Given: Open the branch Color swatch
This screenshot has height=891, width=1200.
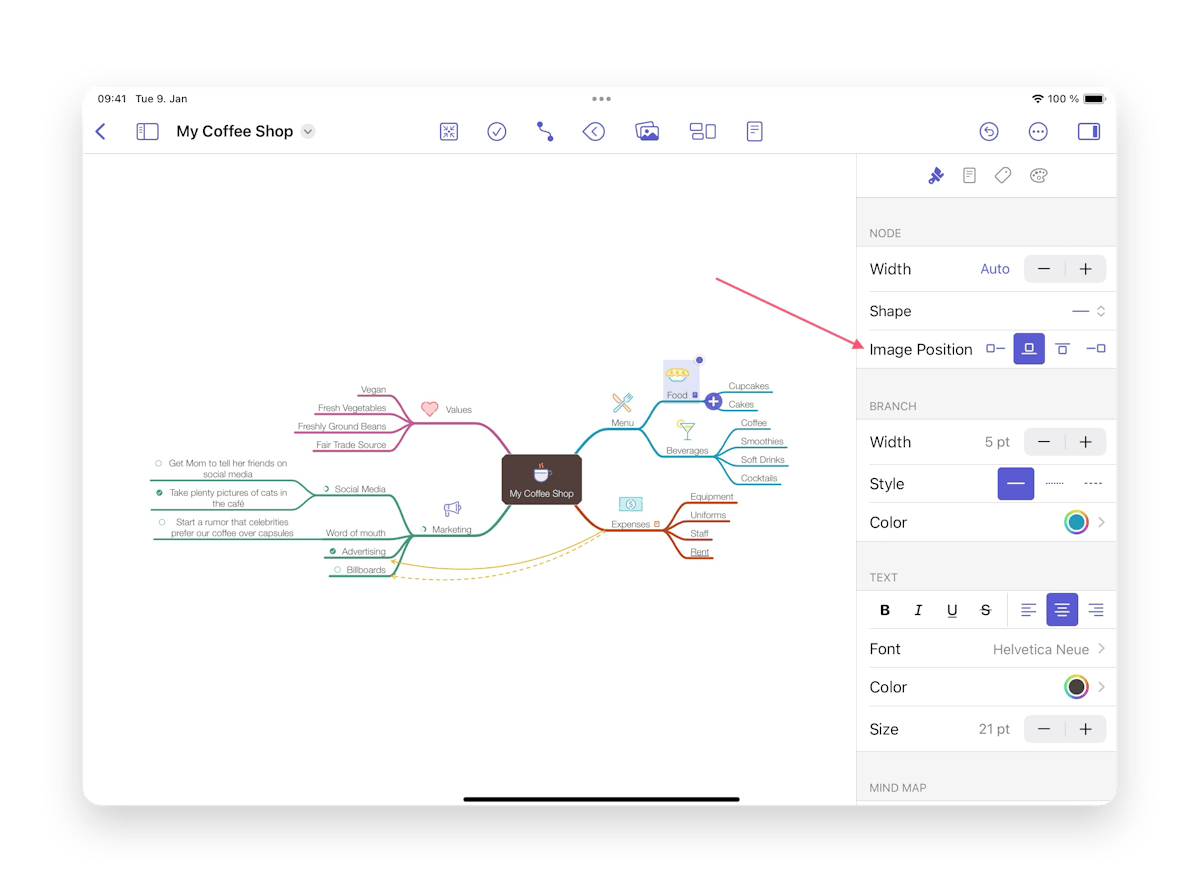Looking at the screenshot, I should pos(1077,522).
